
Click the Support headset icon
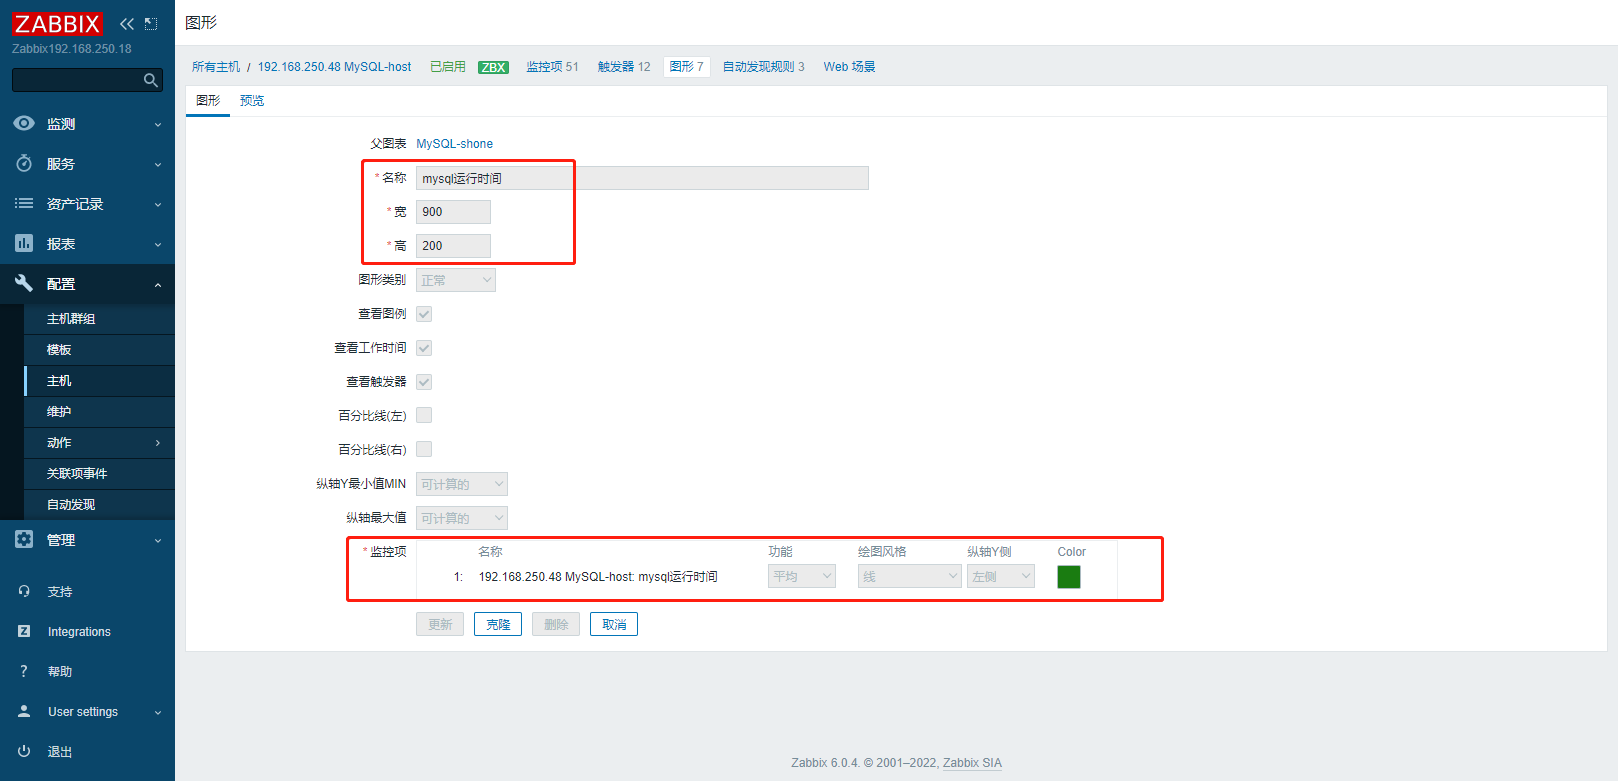[x=24, y=591]
